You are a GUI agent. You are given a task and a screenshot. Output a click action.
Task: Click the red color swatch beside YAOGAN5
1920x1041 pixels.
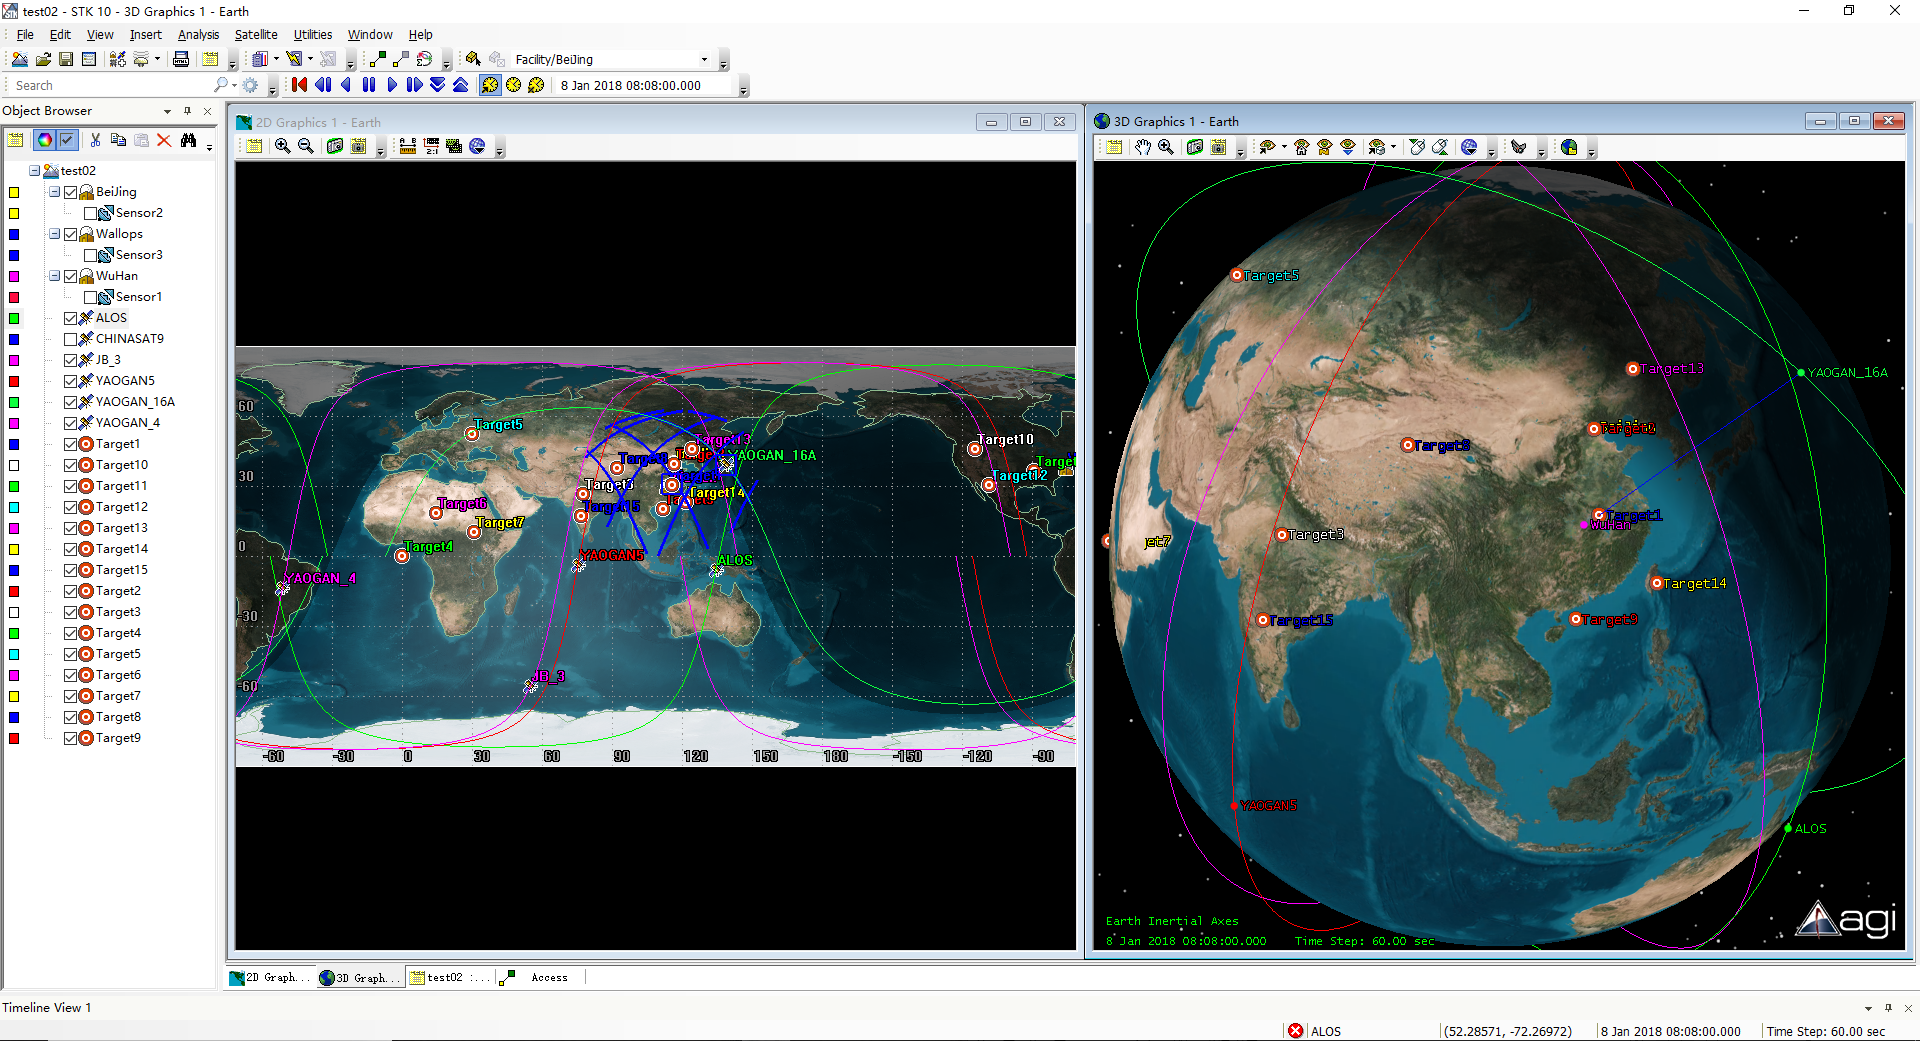tap(14, 381)
